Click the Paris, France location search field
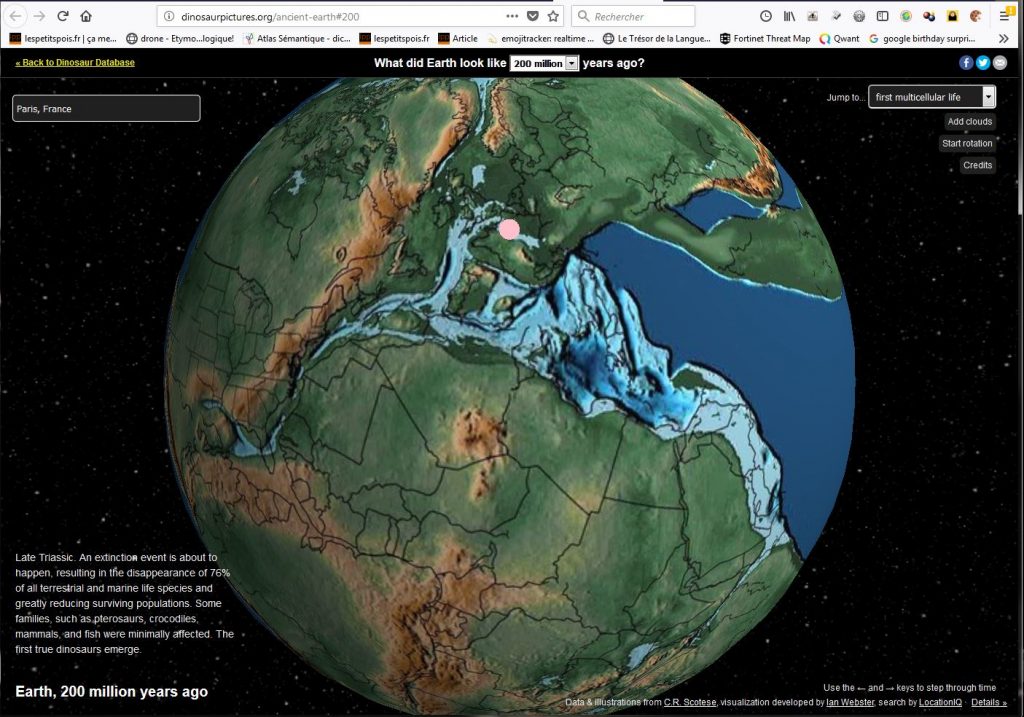1024x717 pixels. 106,108
